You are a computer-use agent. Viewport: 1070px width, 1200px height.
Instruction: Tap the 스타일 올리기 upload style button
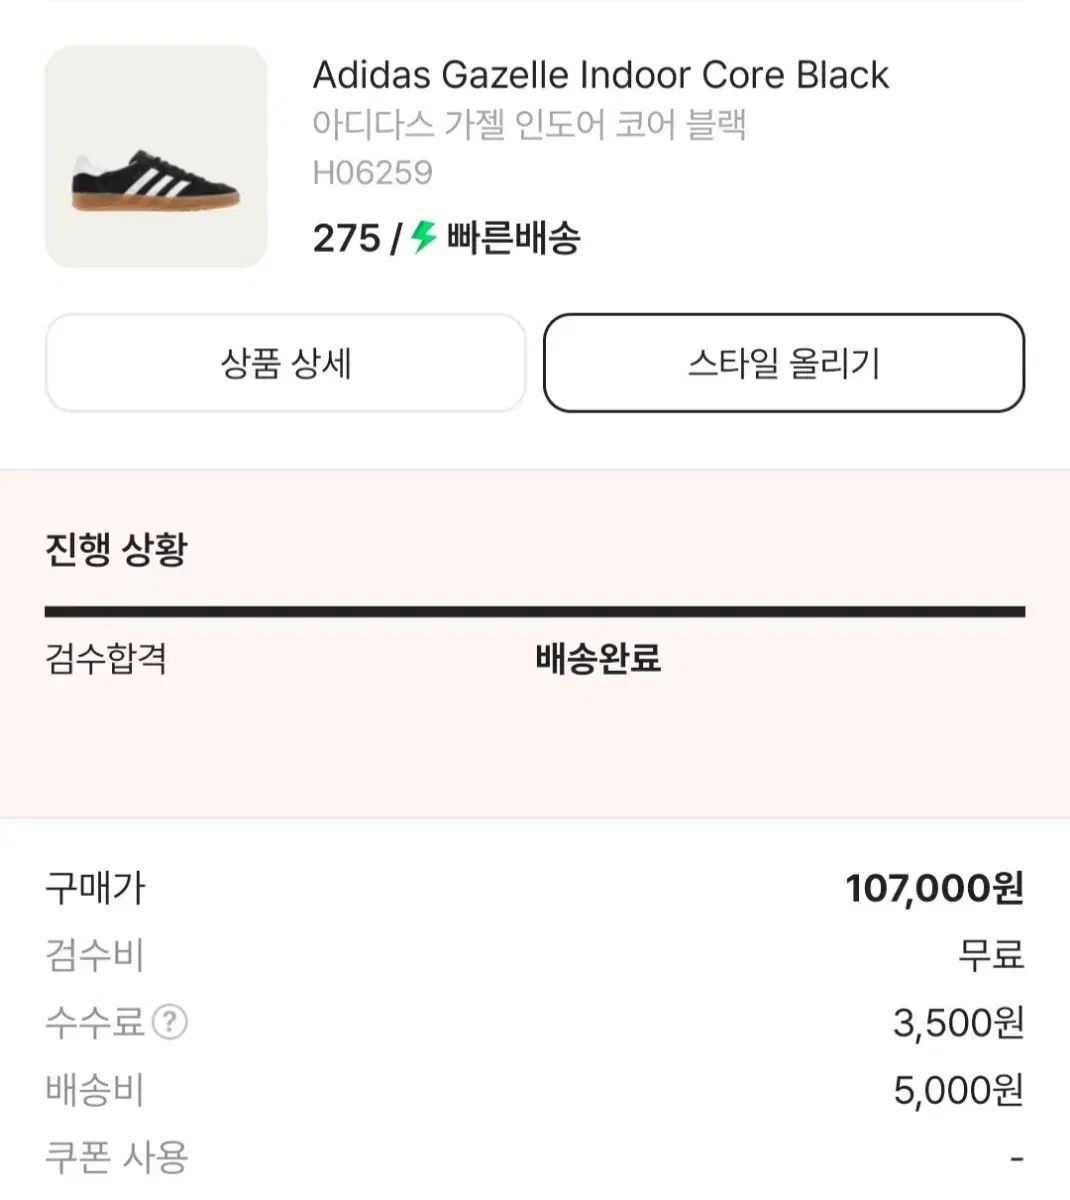[x=784, y=363]
